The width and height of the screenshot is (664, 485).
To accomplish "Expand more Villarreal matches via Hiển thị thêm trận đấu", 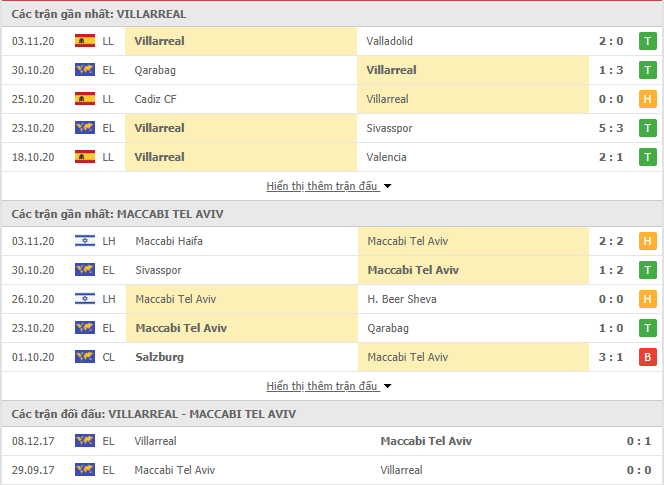I will (x=322, y=186).
